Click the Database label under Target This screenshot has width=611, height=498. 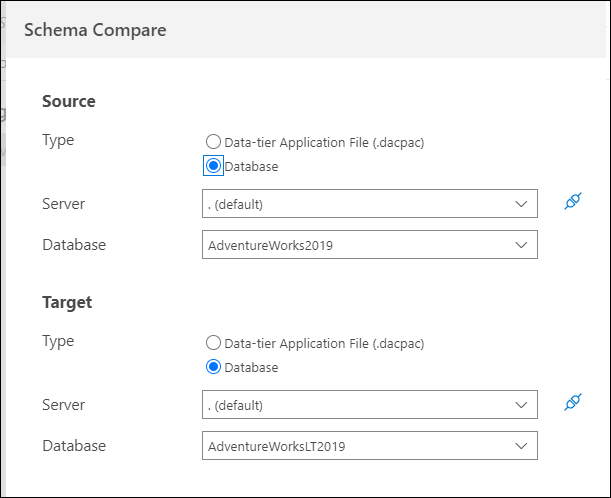coord(74,445)
